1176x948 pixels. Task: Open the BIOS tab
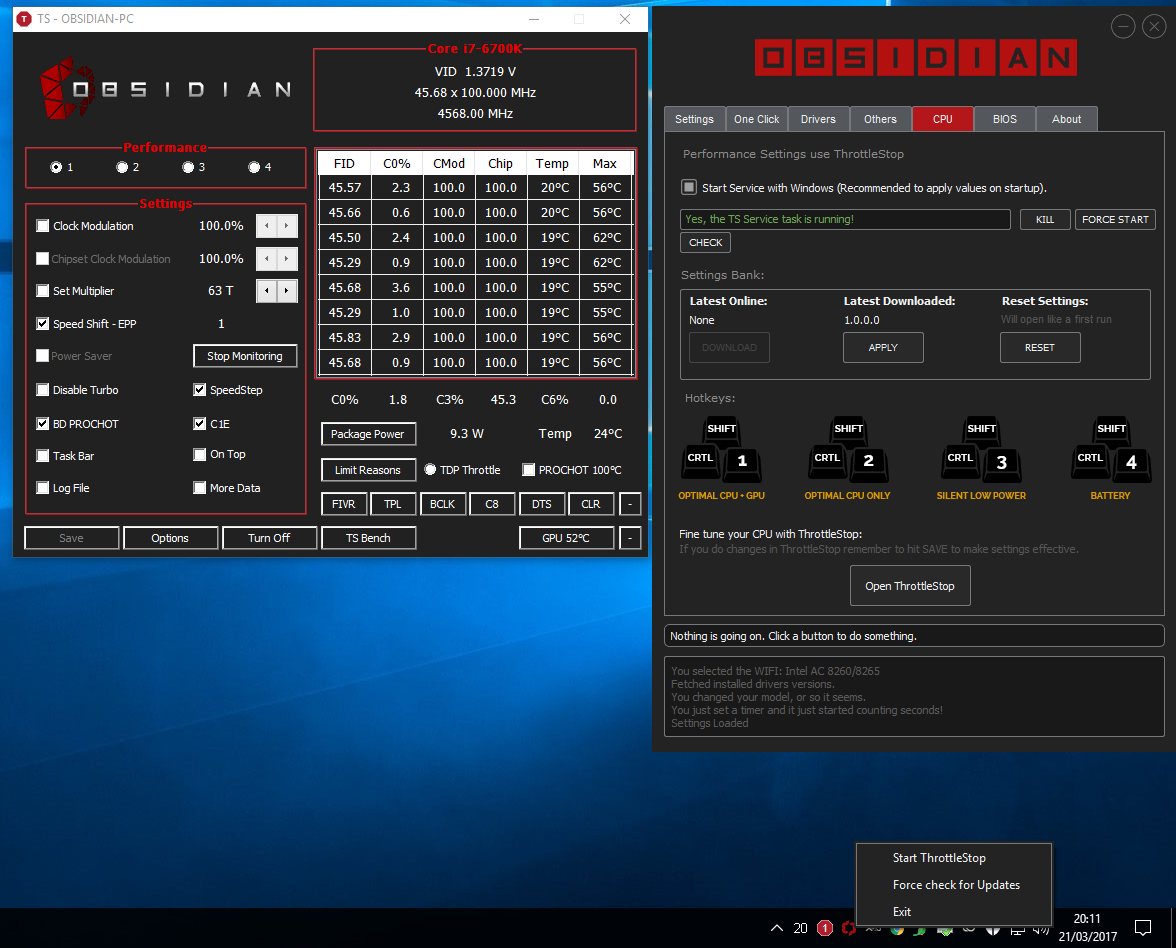click(x=1005, y=119)
